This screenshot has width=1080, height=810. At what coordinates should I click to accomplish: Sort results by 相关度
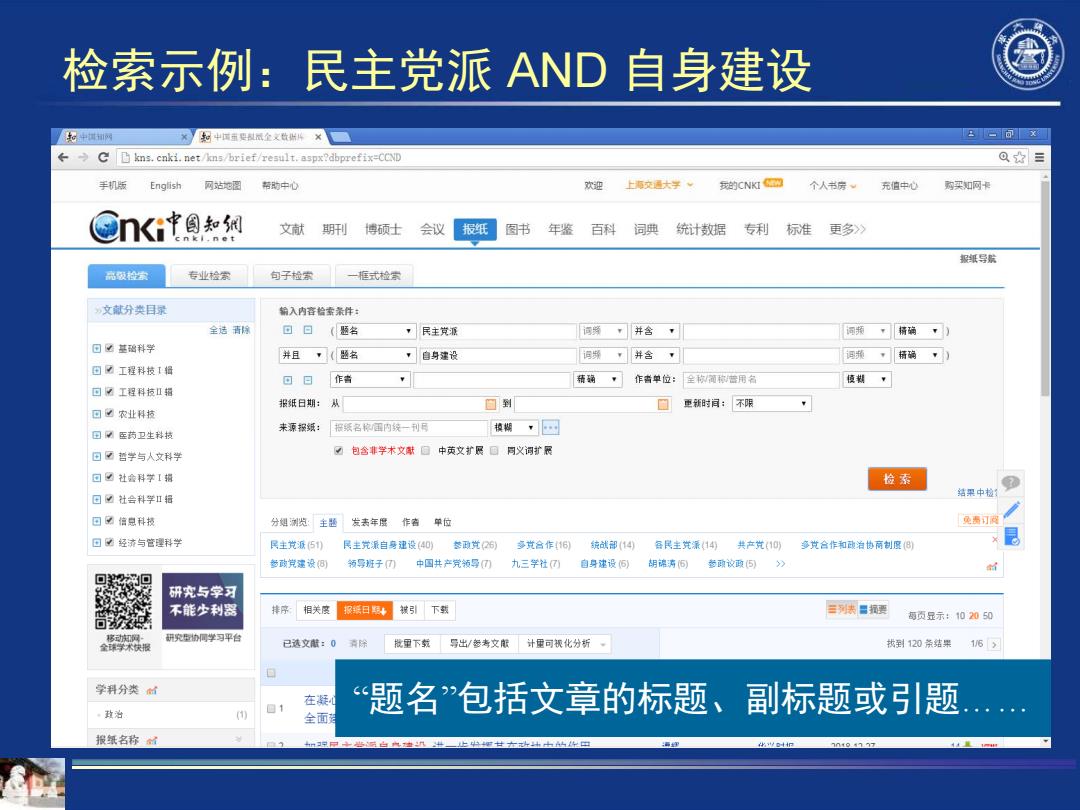pyautogui.click(x=316, y=610)
